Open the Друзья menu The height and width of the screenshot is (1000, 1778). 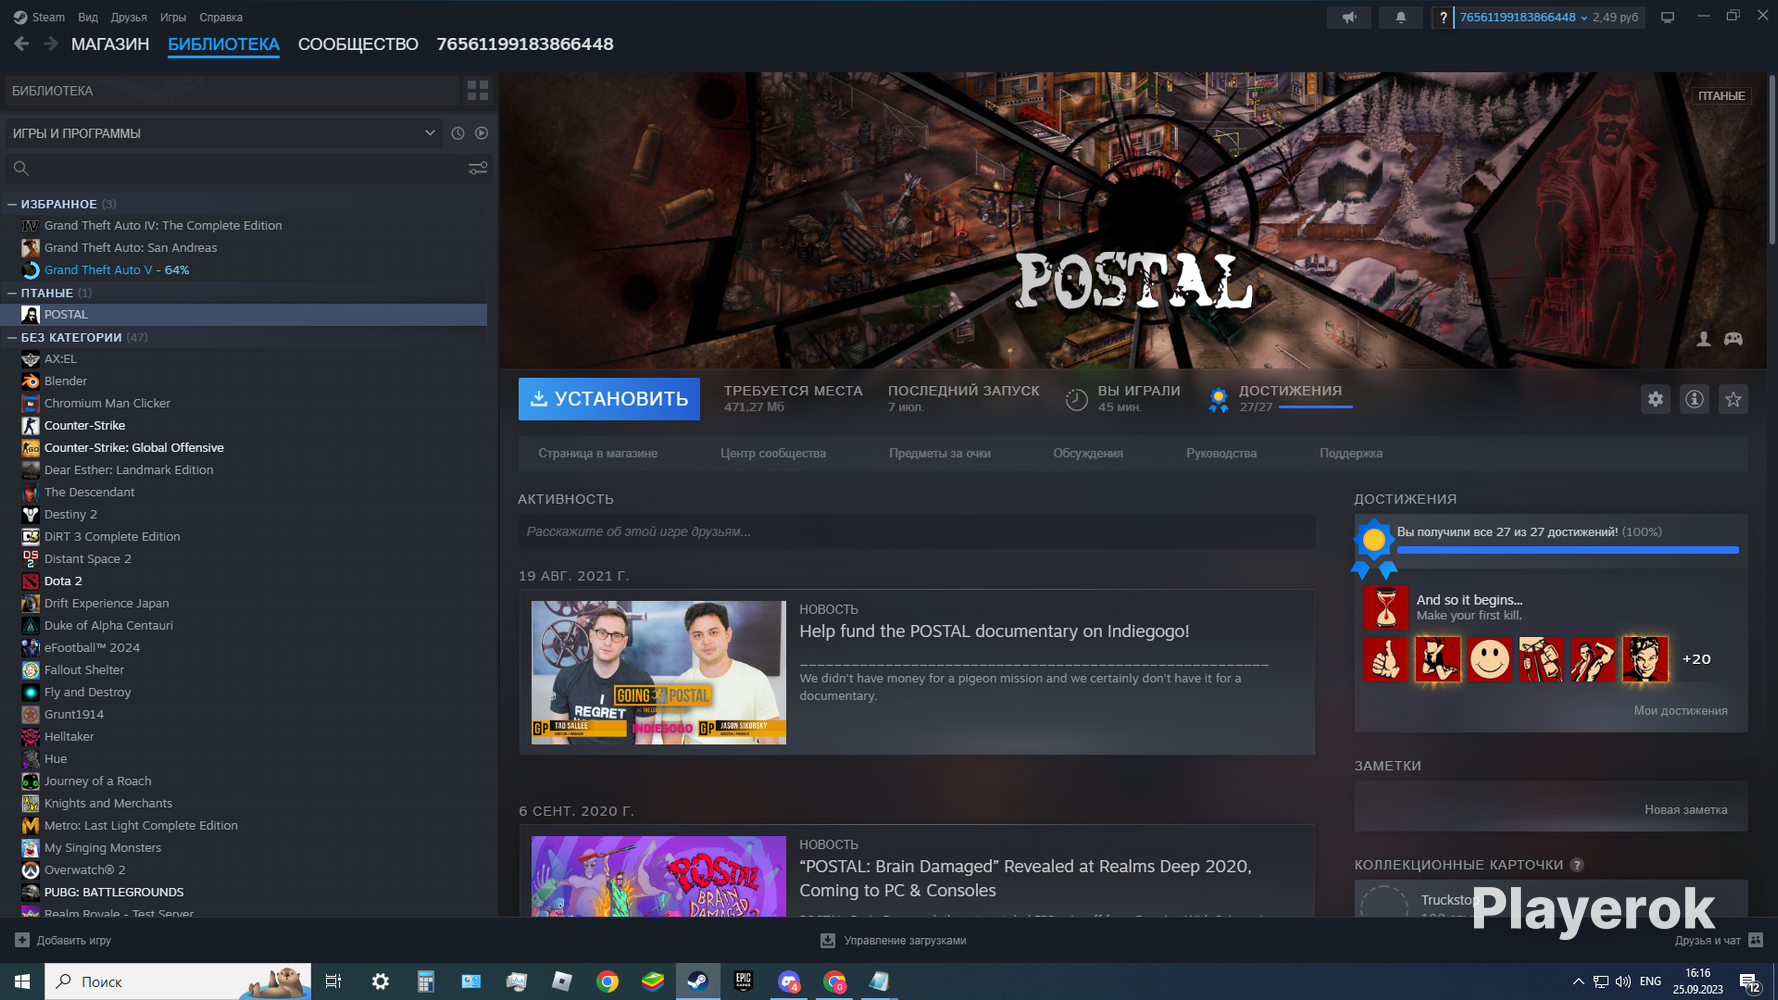(x=129, y=17)
